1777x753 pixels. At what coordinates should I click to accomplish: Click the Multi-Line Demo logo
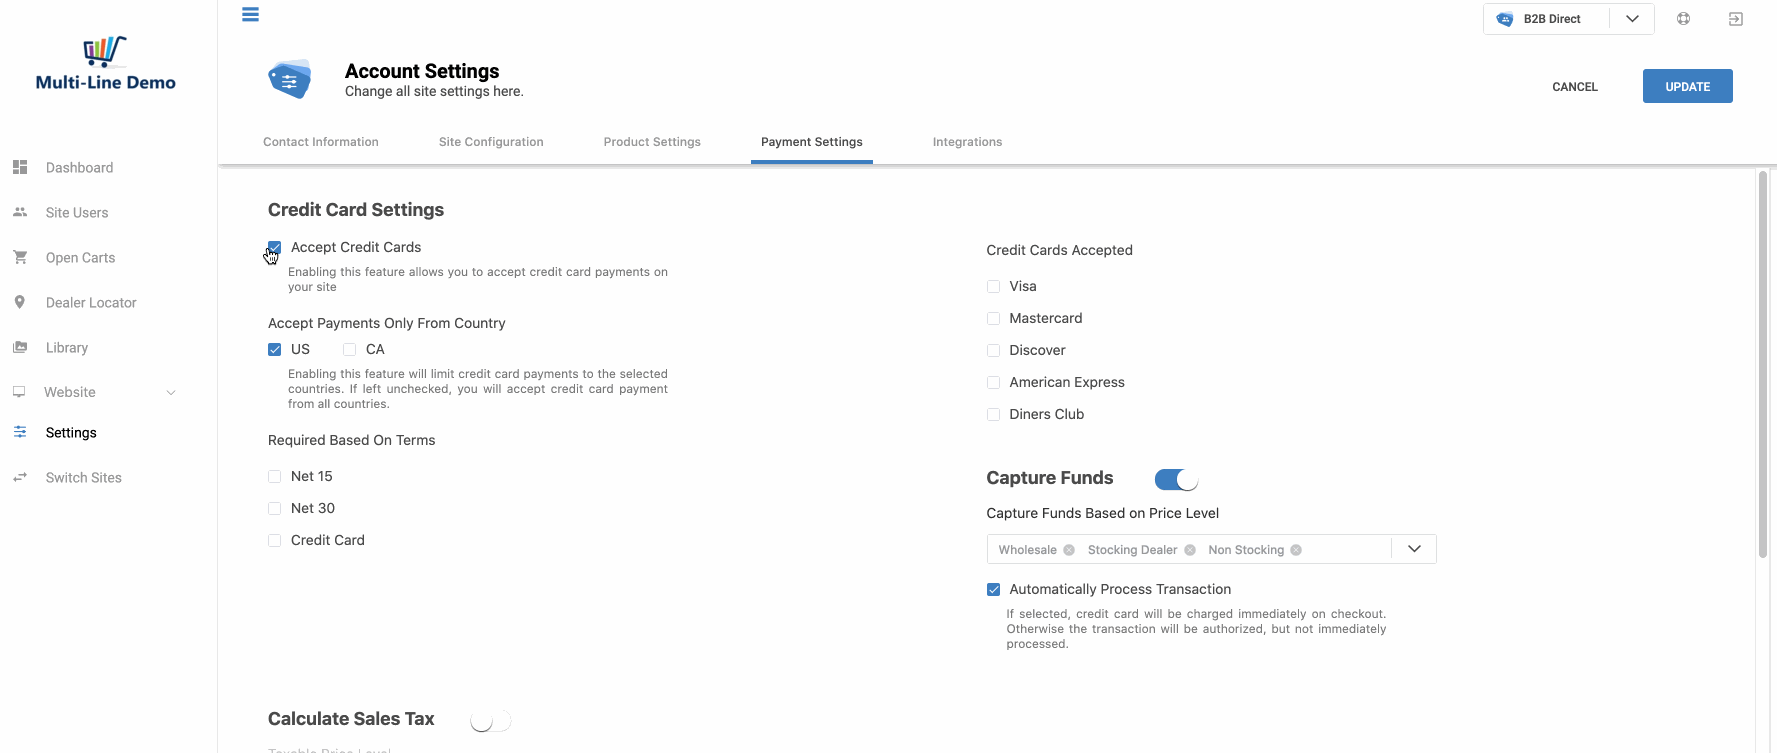click(x=106, y=64)
